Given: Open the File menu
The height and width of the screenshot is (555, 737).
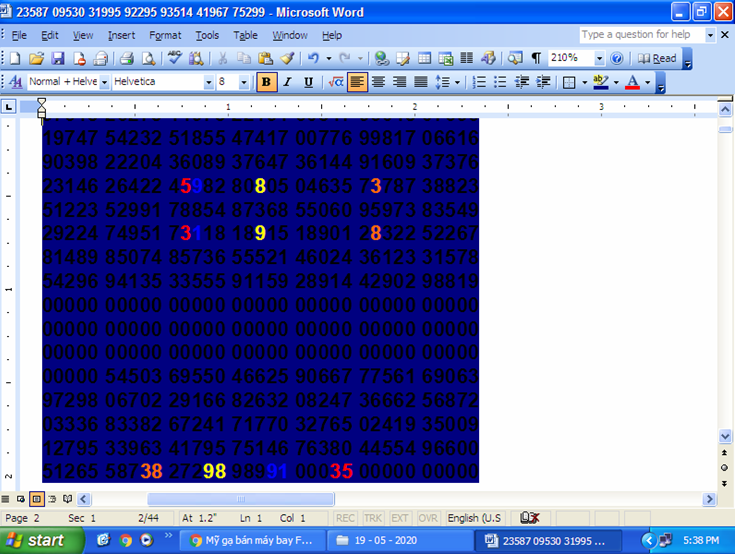Looking at the screenshot, I should [19, 35].
